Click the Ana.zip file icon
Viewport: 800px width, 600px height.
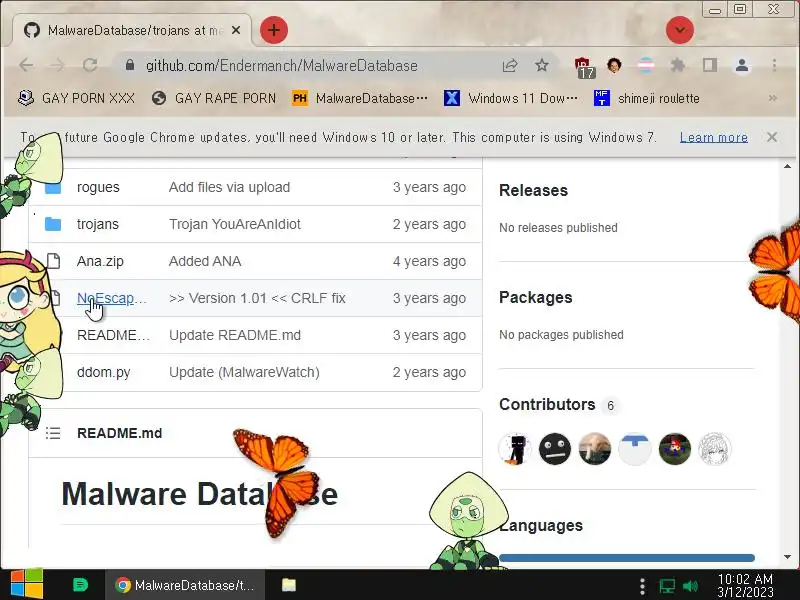pyautogui.click(x=54, y=261)
